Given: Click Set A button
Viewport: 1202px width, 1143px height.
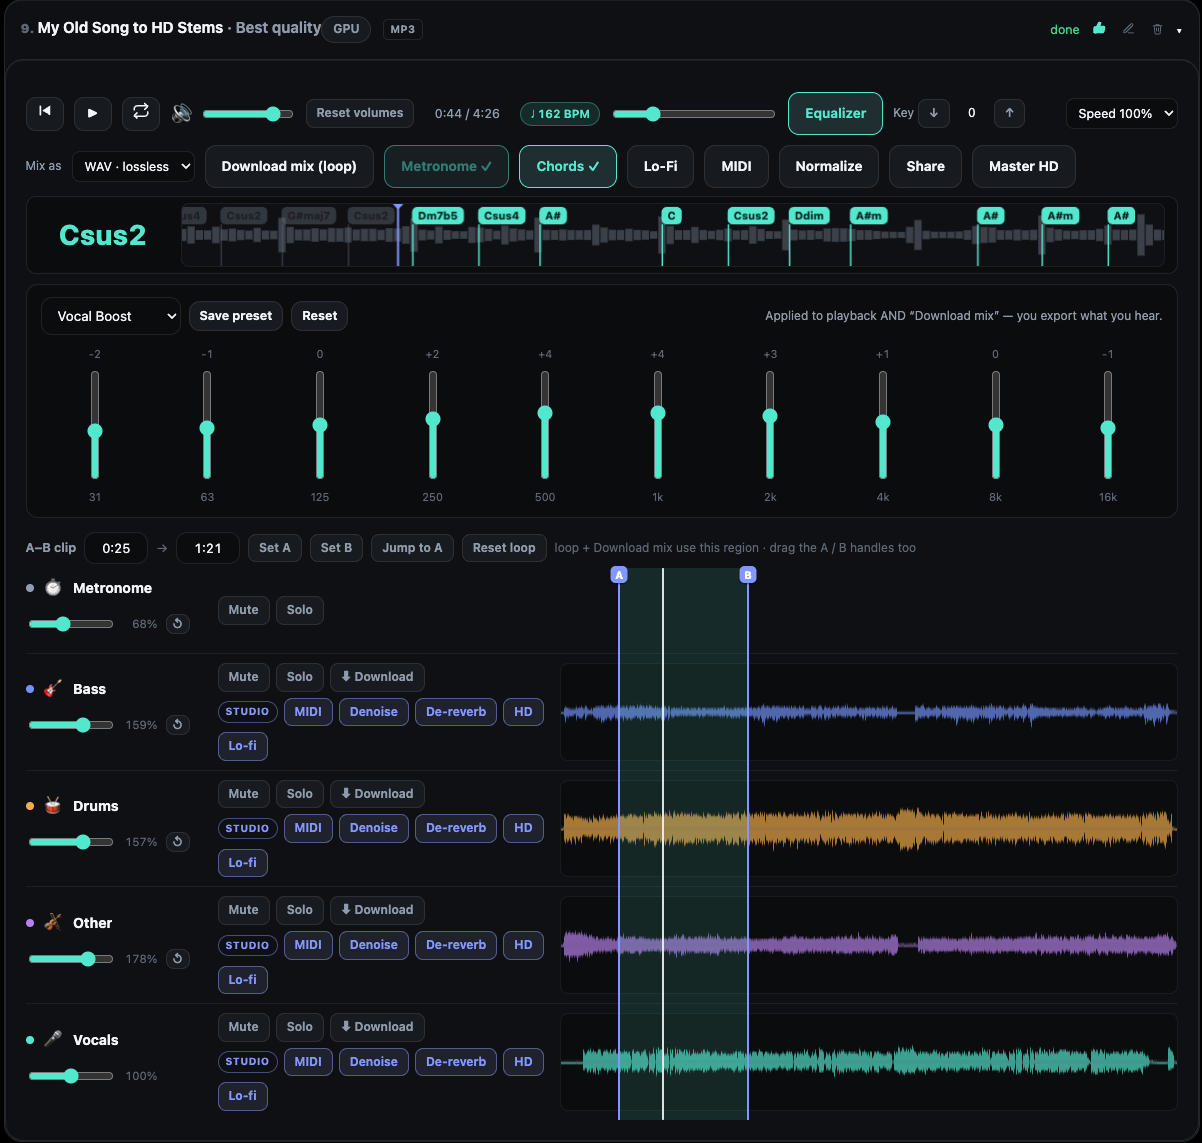Looking at the screenshot, I should (x=275, y=548).
